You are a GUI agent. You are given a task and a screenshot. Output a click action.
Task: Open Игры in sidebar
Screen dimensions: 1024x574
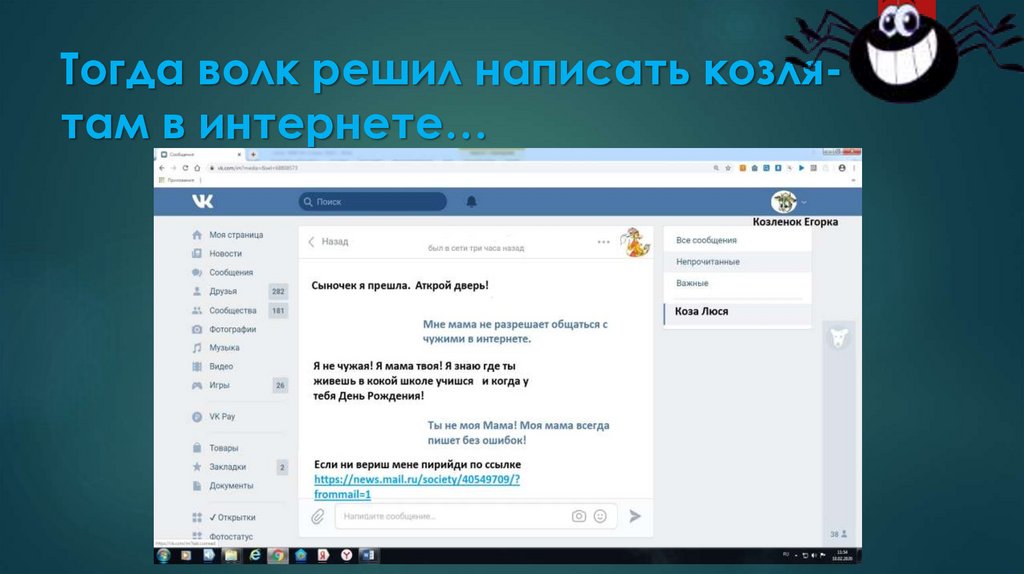pyautogui.click(x=219, y=385)
